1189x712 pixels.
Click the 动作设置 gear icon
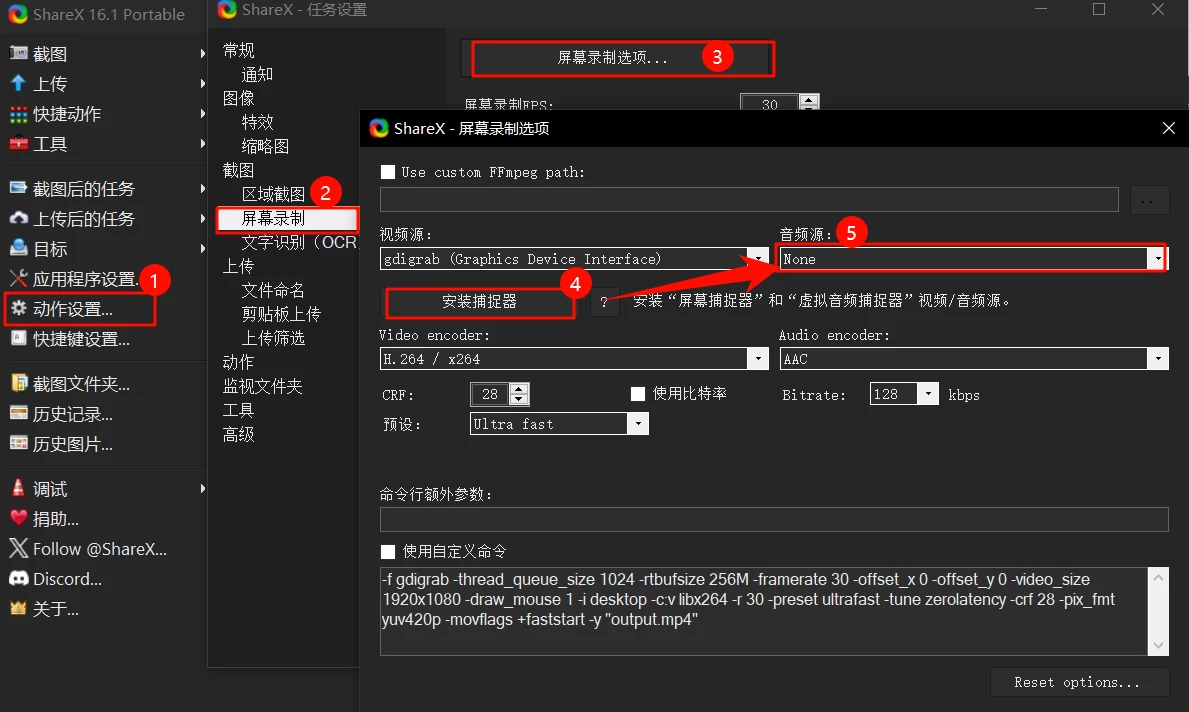18,308
